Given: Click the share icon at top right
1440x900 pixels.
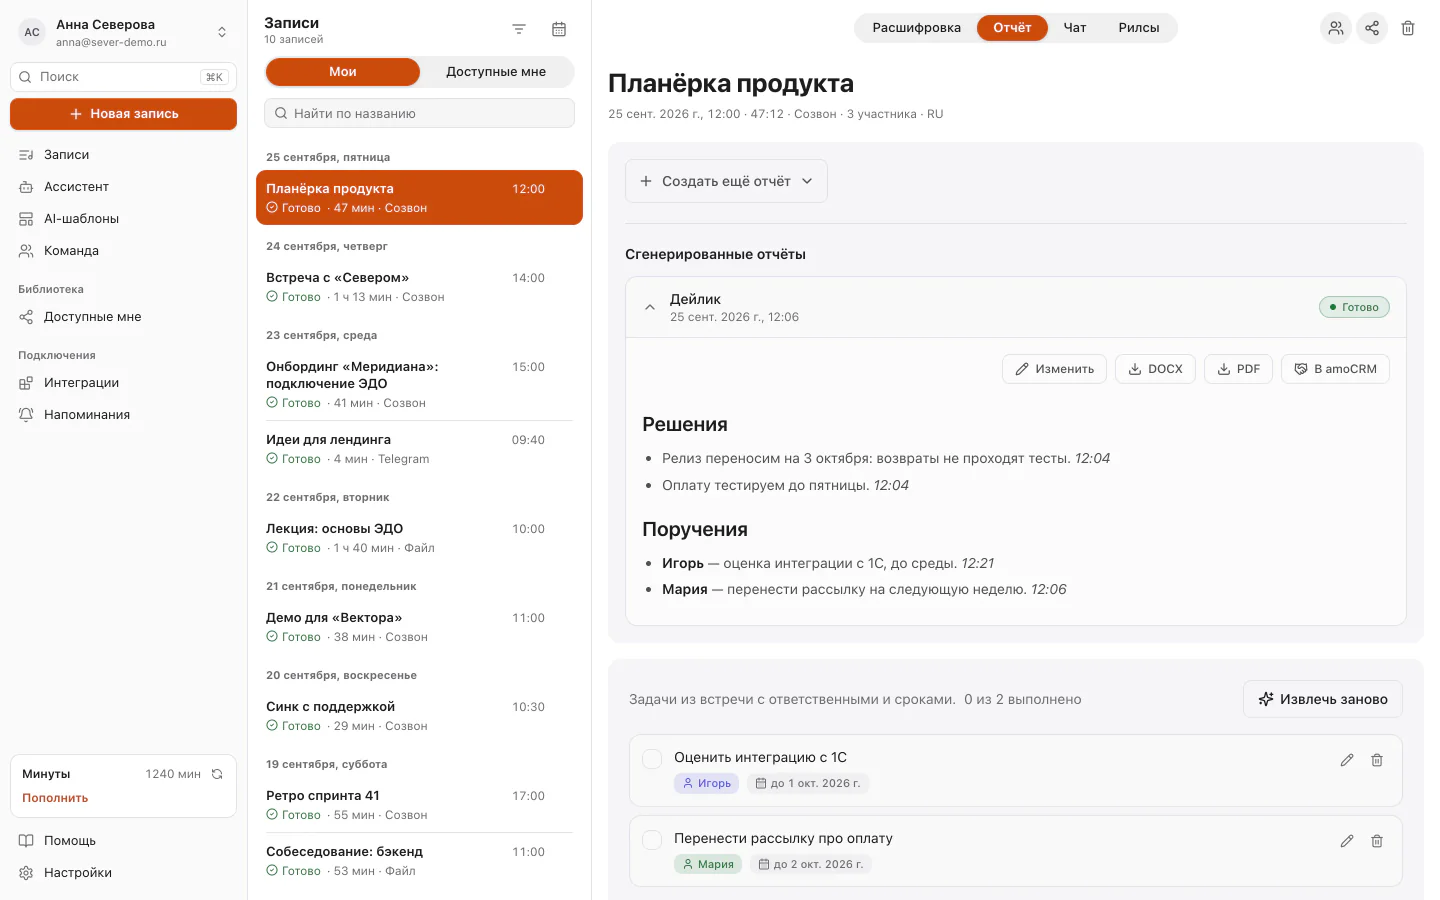Looking at the screenshot, I should pos(1372,28).
